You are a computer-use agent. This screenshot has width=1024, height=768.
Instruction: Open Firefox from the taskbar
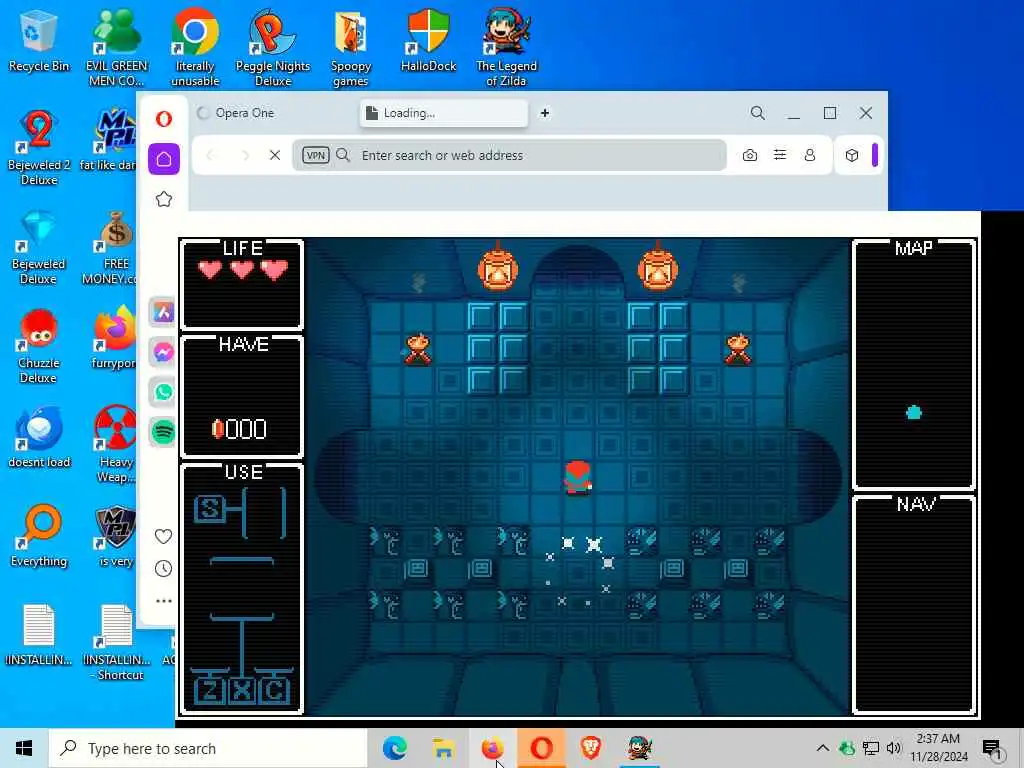[492, 748]
